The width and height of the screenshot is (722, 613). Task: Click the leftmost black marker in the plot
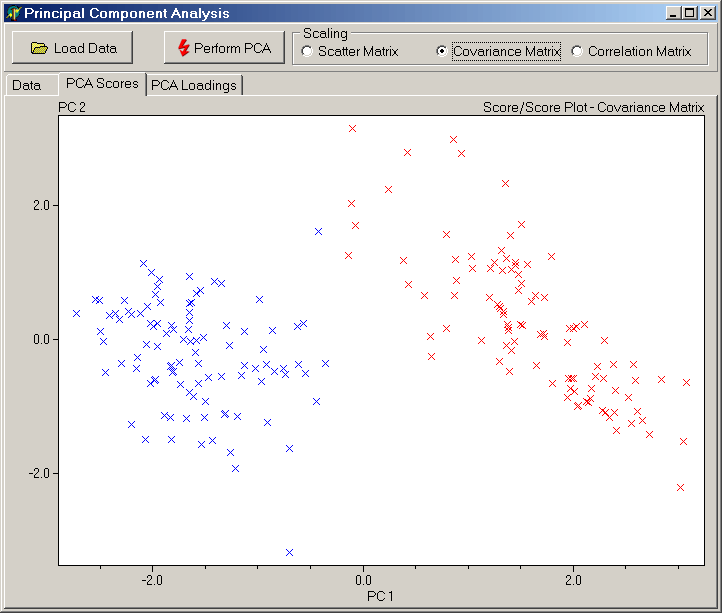tap(76, 313)
